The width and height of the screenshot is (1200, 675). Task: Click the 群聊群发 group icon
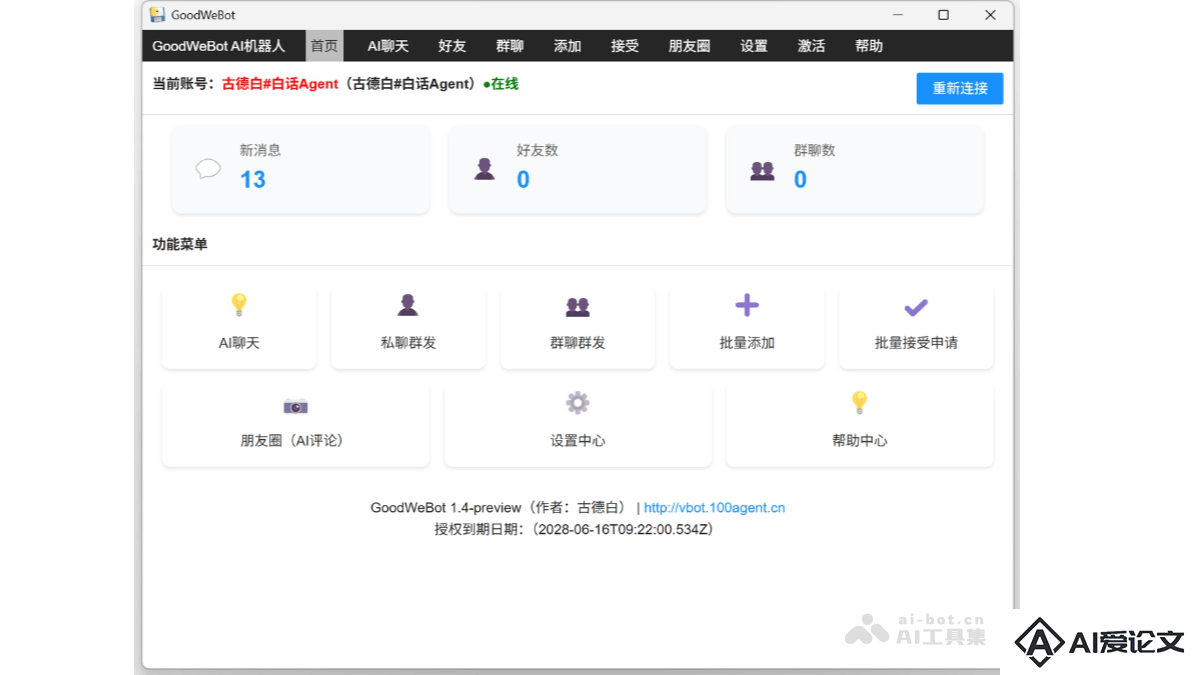tap(577, 306)
